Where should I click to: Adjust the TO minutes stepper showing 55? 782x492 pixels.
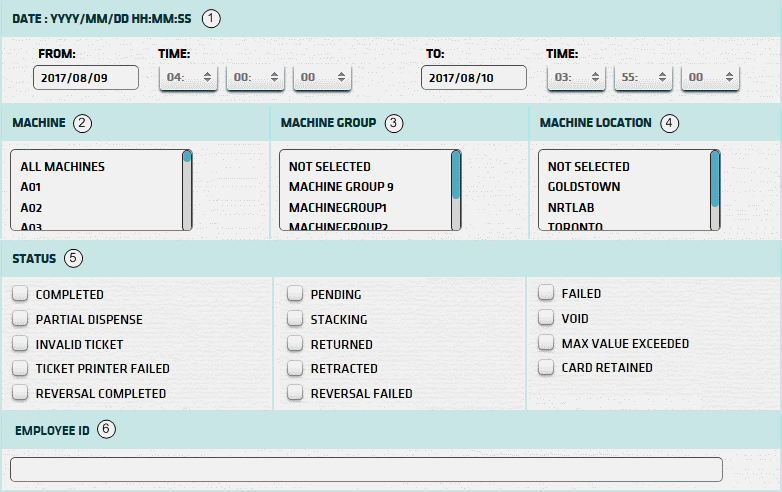(x=643, y=78)
